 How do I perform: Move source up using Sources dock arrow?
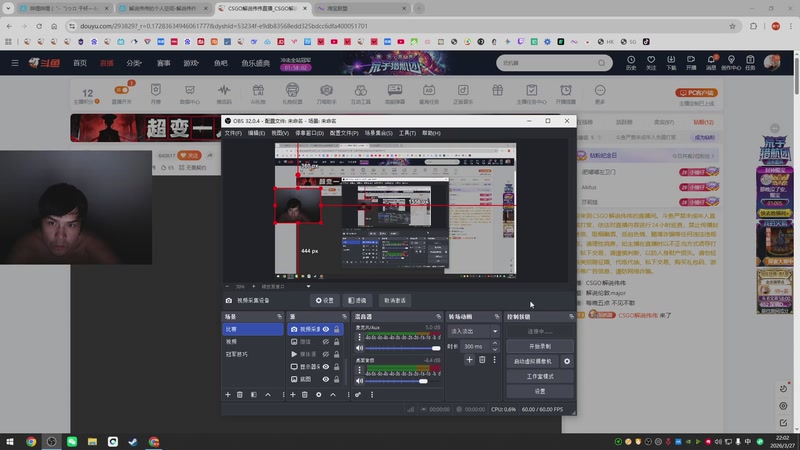333,394
